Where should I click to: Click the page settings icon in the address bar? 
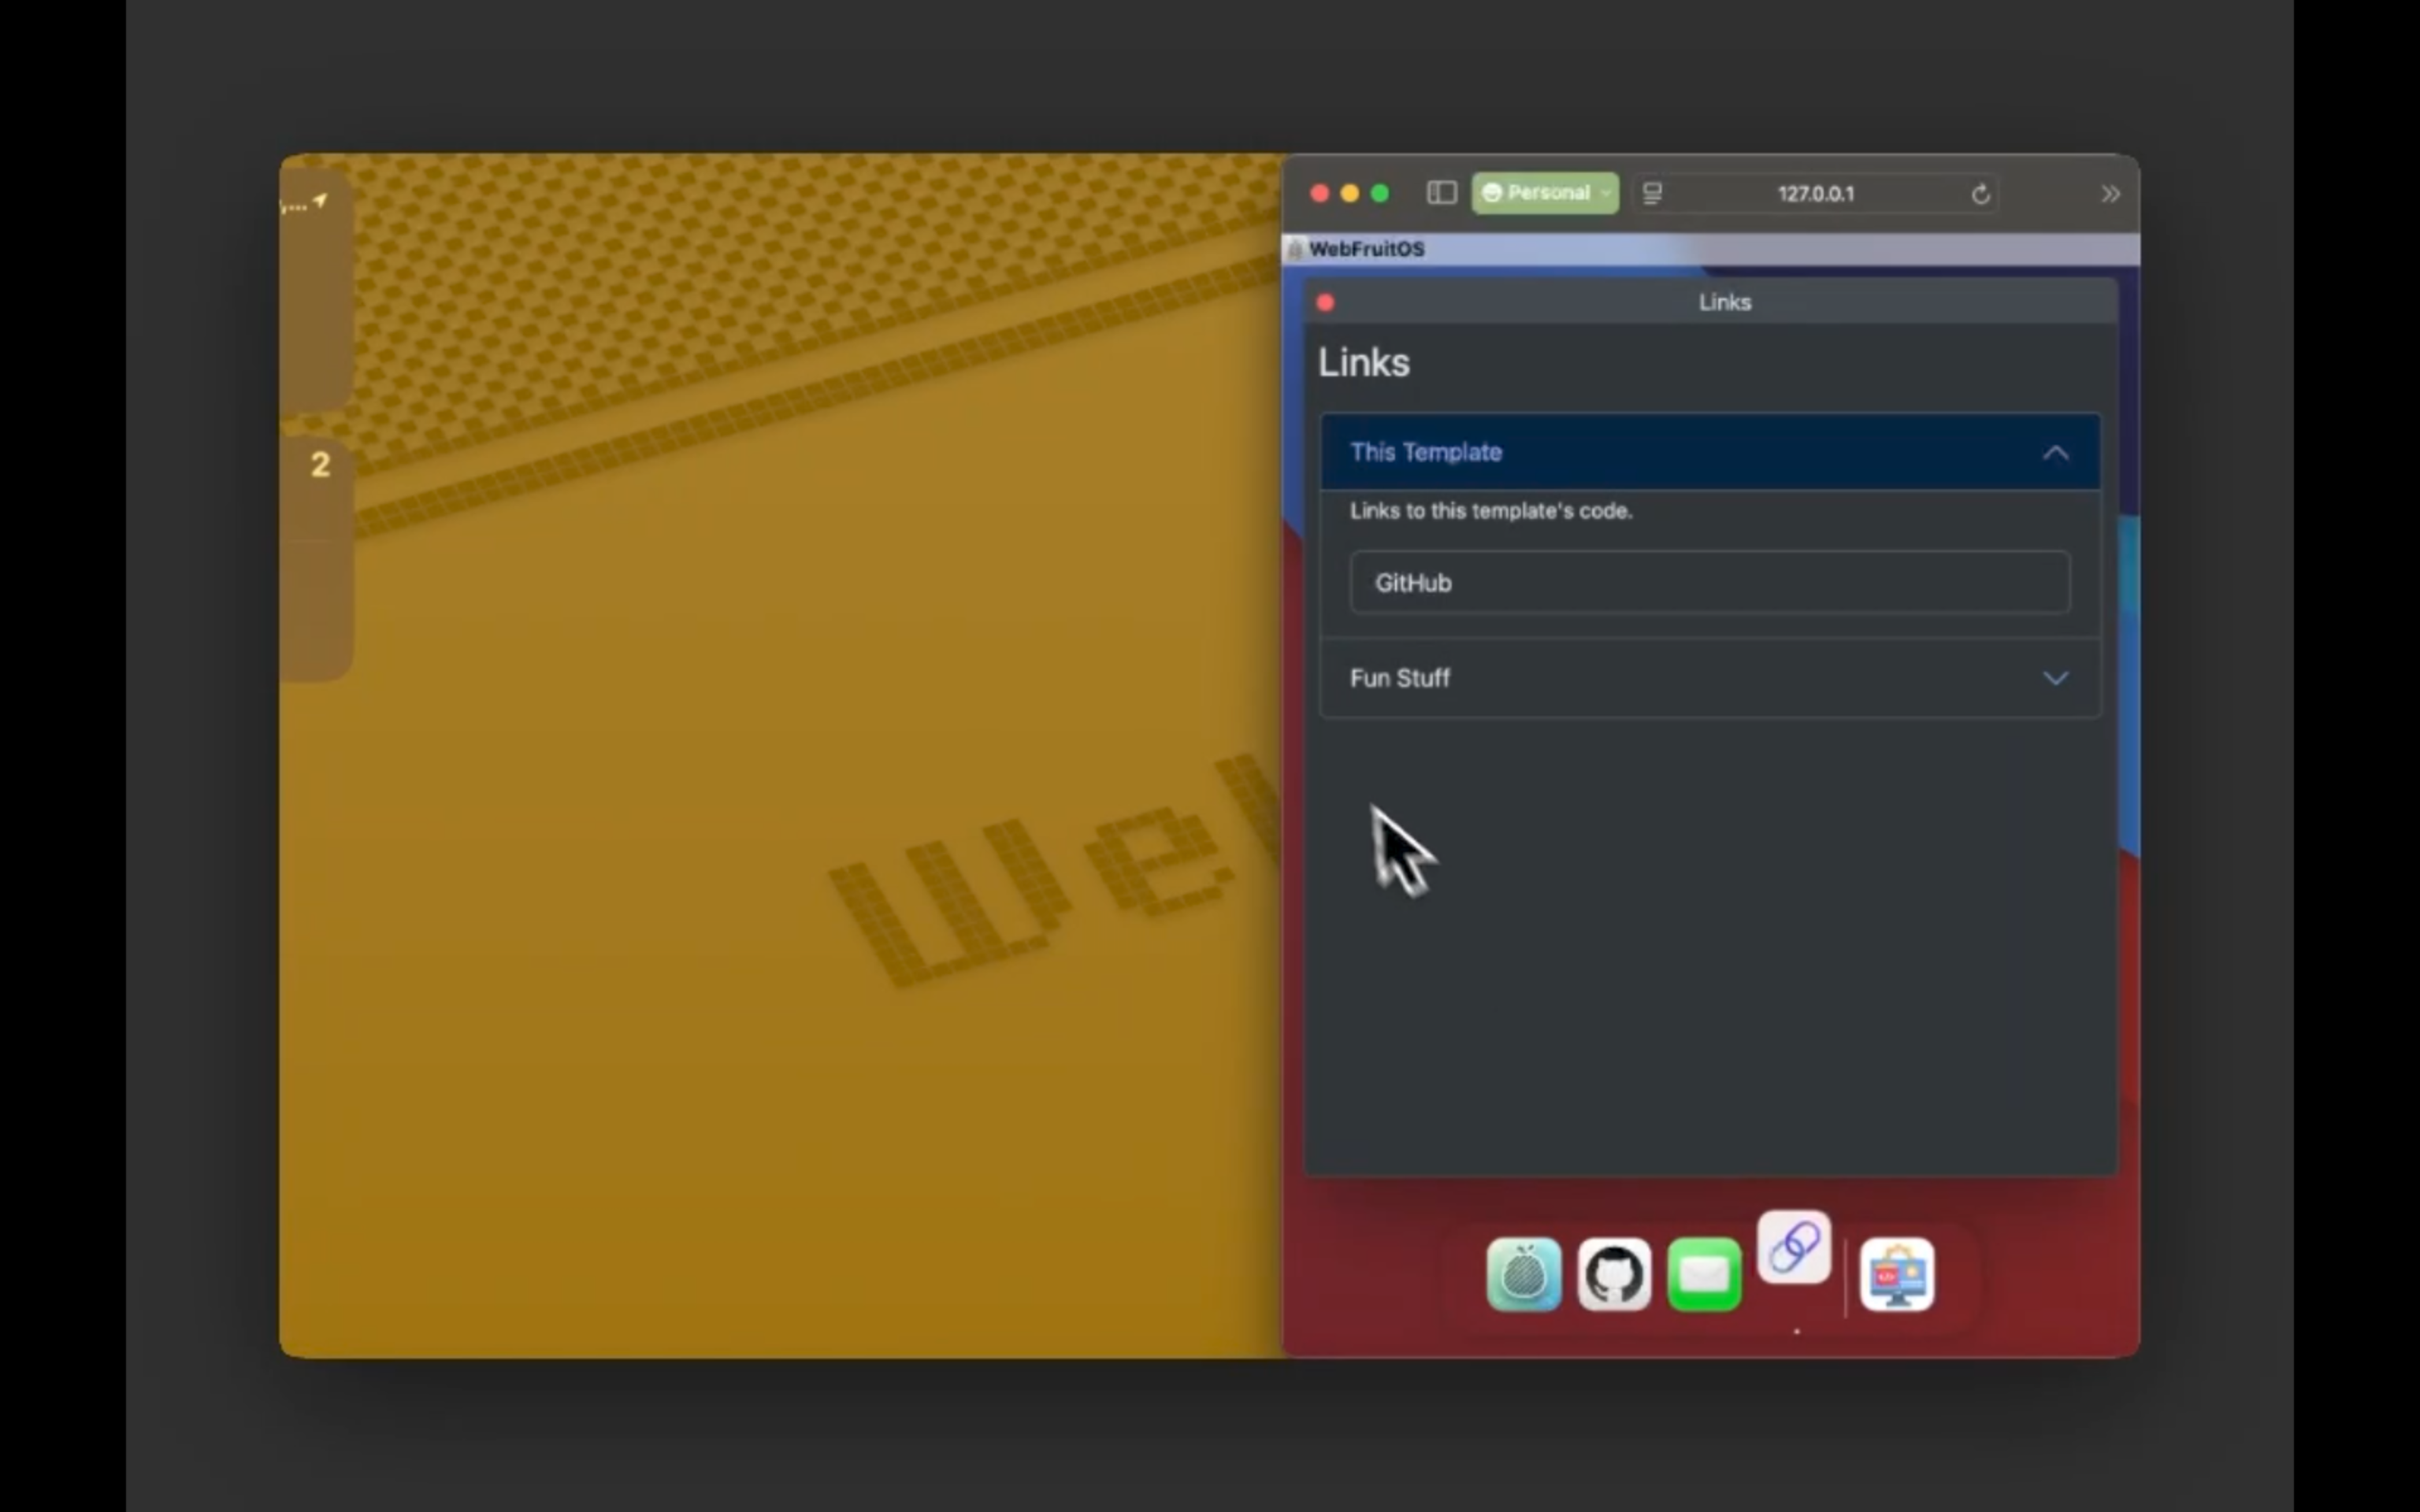click(x=1652, y=193)
